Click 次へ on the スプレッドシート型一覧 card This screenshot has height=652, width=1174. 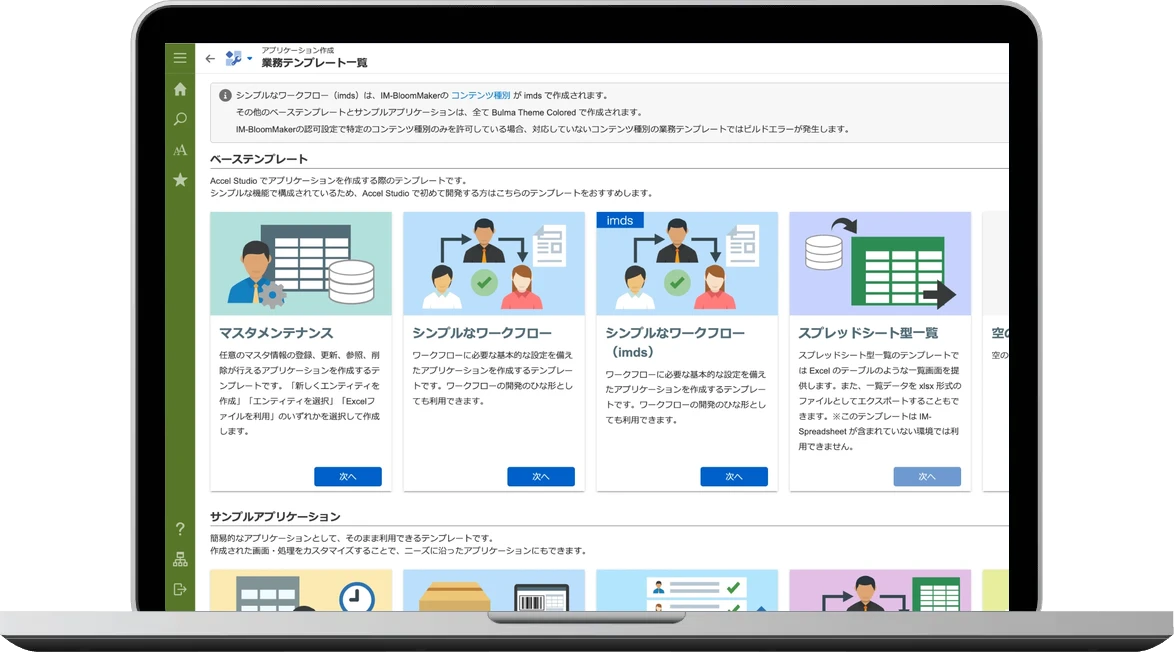point(928,477)
